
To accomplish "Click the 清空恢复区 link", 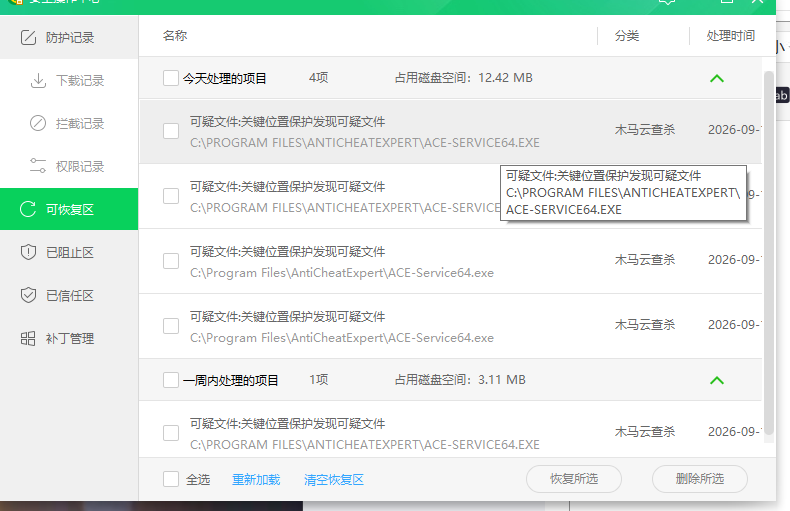I will pos(334,479).
